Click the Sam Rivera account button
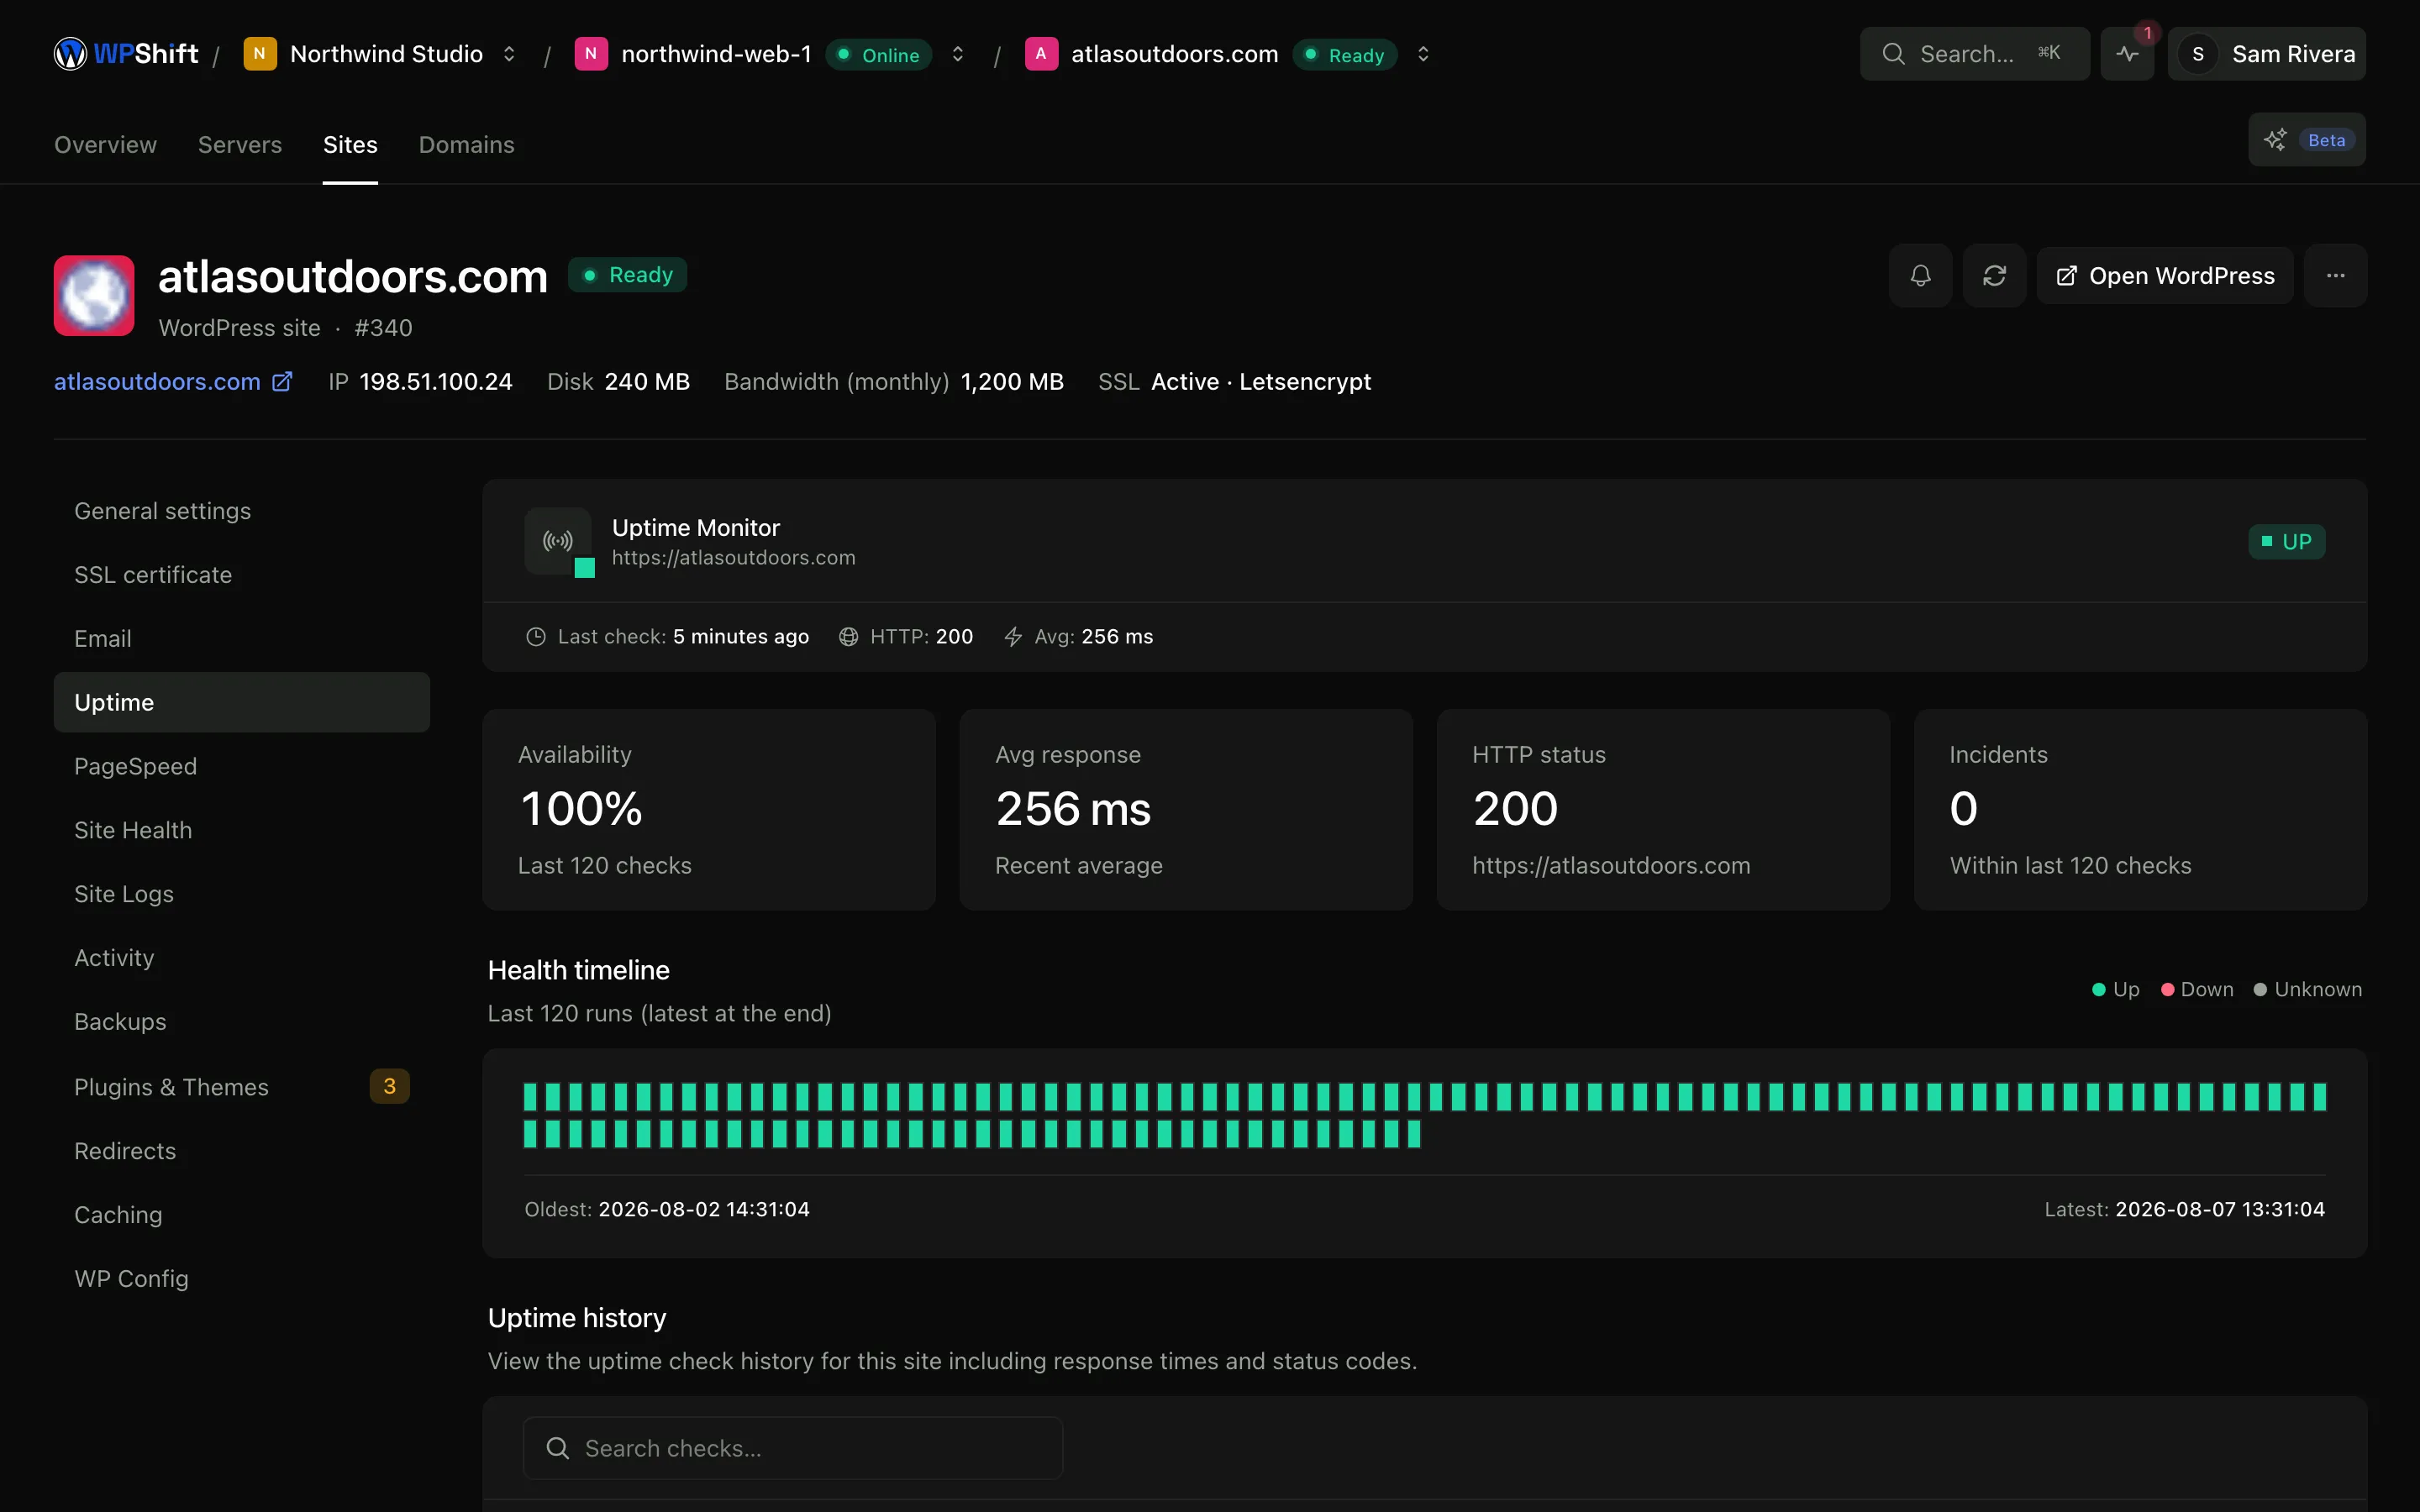The image size is (2420, 1512). (2266, 54)
